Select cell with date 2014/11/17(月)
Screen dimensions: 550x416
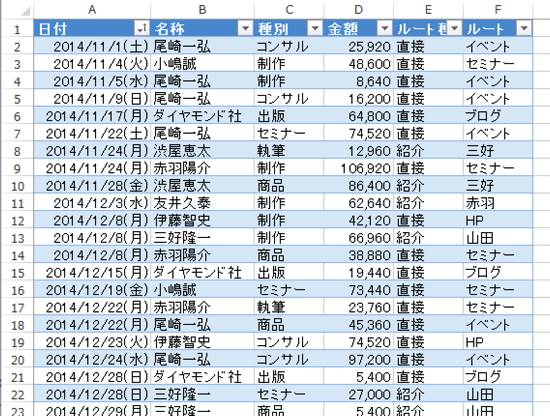coord(92,116)
